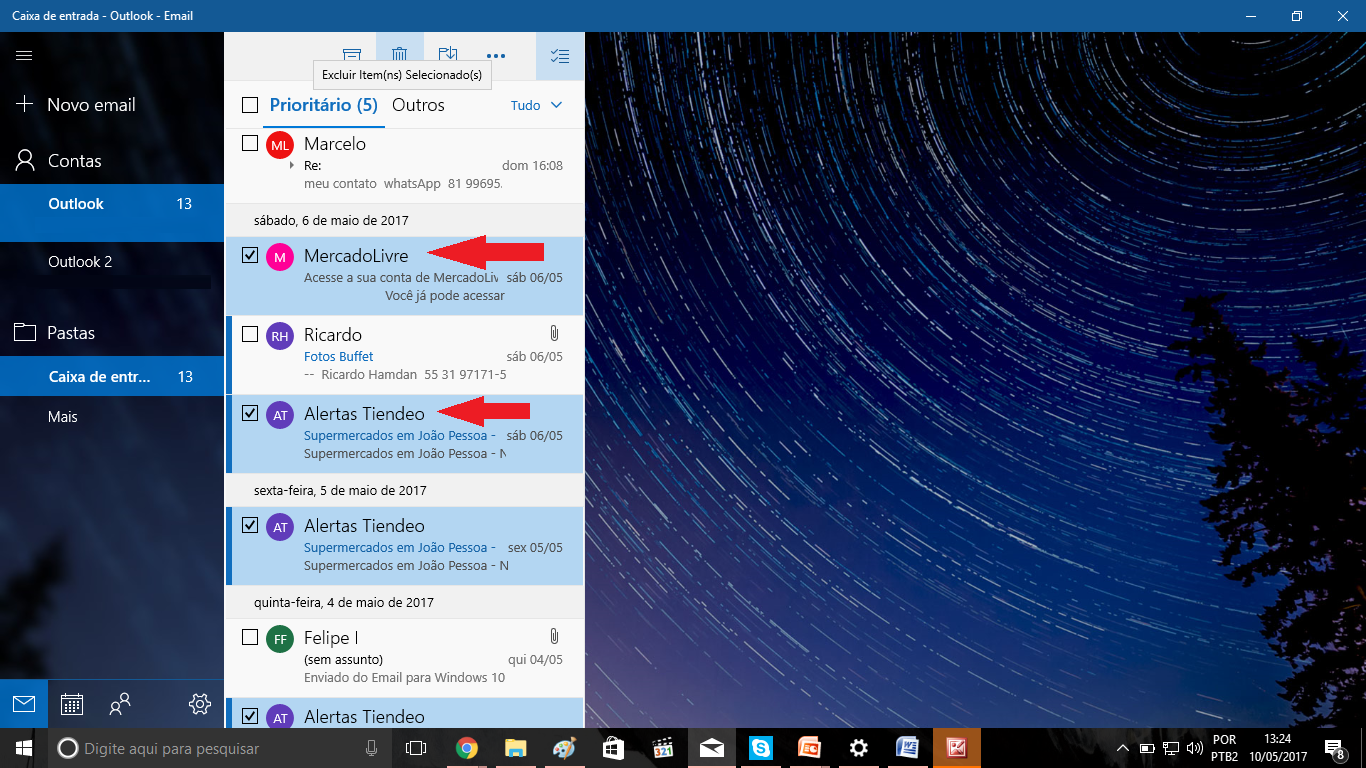Open the Settings gear in sidebar
Viewport: 1366px width, 768px height.
click(200, 704)
